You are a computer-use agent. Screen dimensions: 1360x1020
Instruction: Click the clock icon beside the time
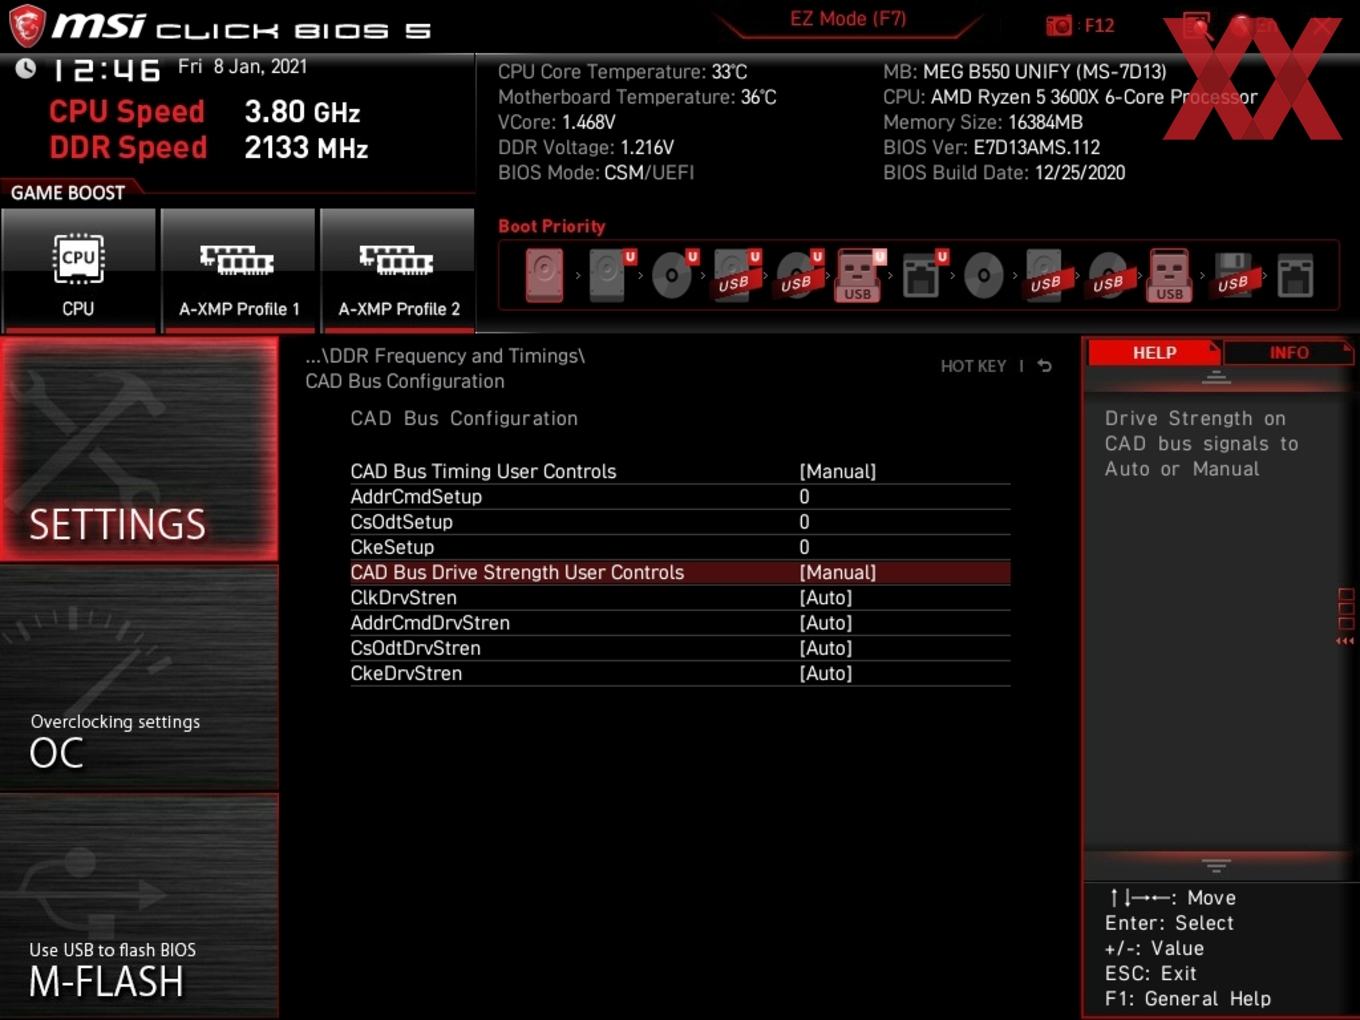point(26,68)
